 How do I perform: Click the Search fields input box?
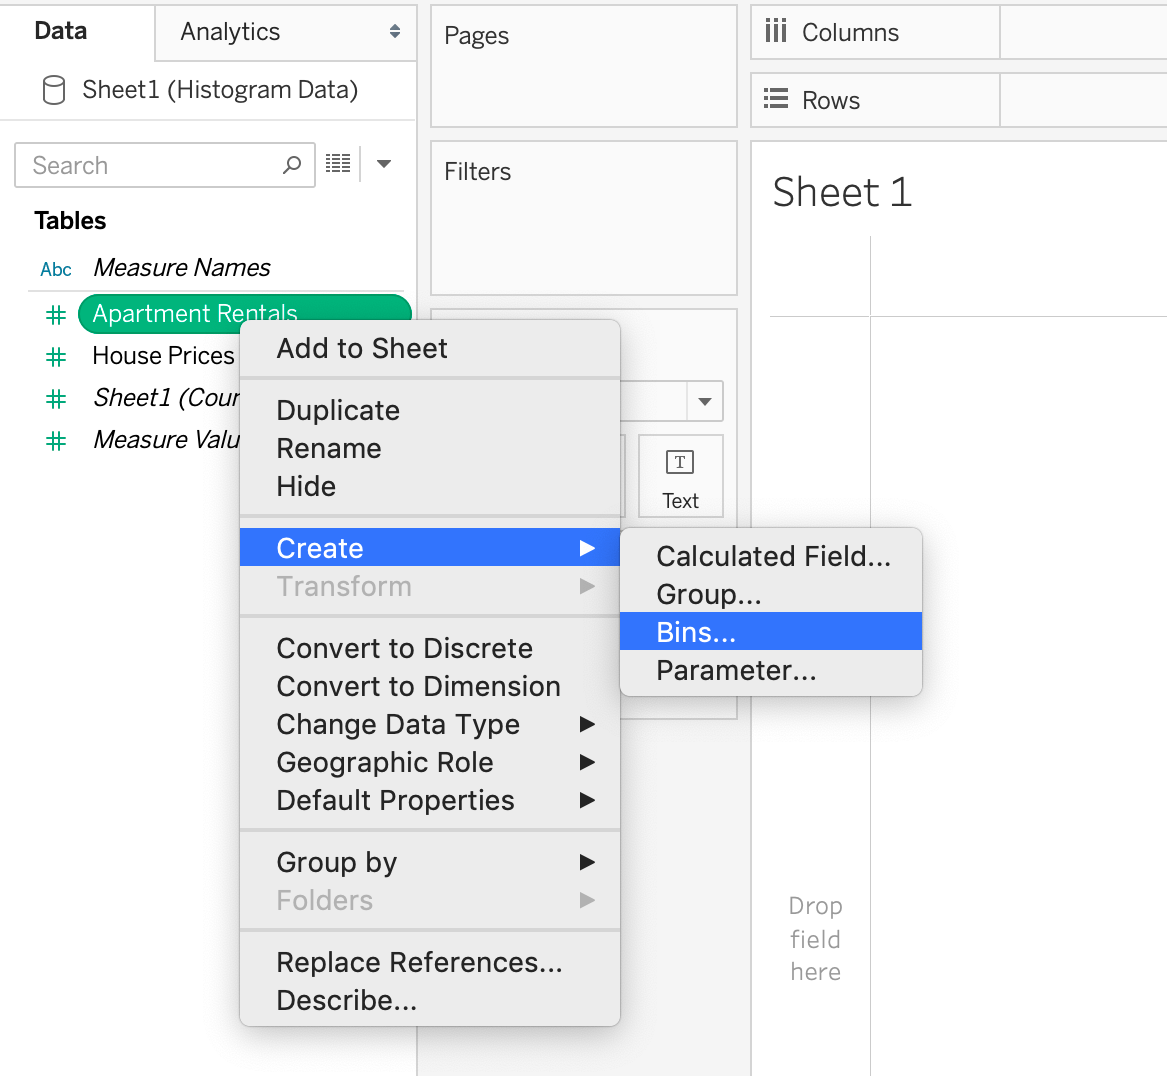tap(164, 165)
